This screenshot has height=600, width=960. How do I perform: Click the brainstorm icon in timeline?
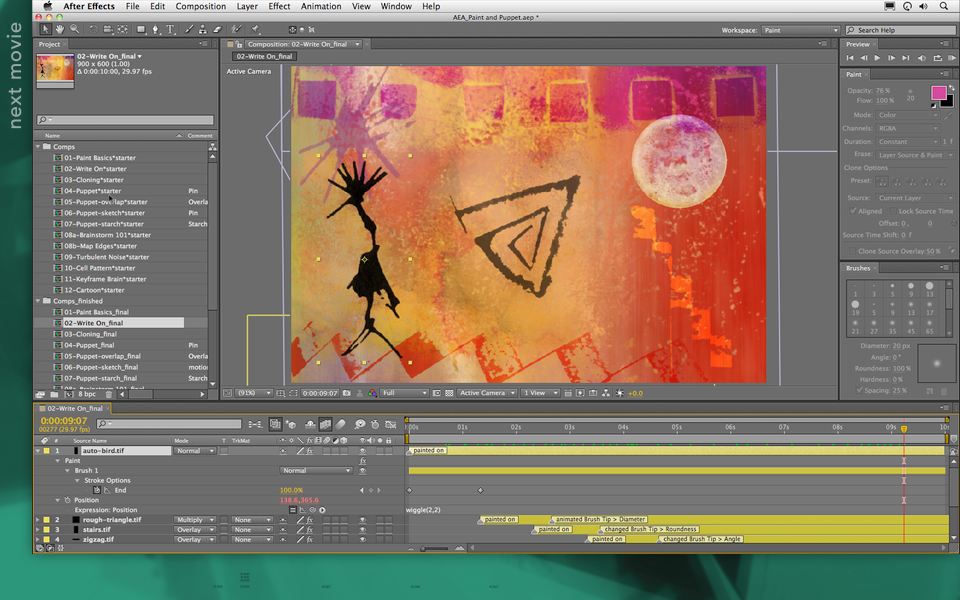coord(360,424)
